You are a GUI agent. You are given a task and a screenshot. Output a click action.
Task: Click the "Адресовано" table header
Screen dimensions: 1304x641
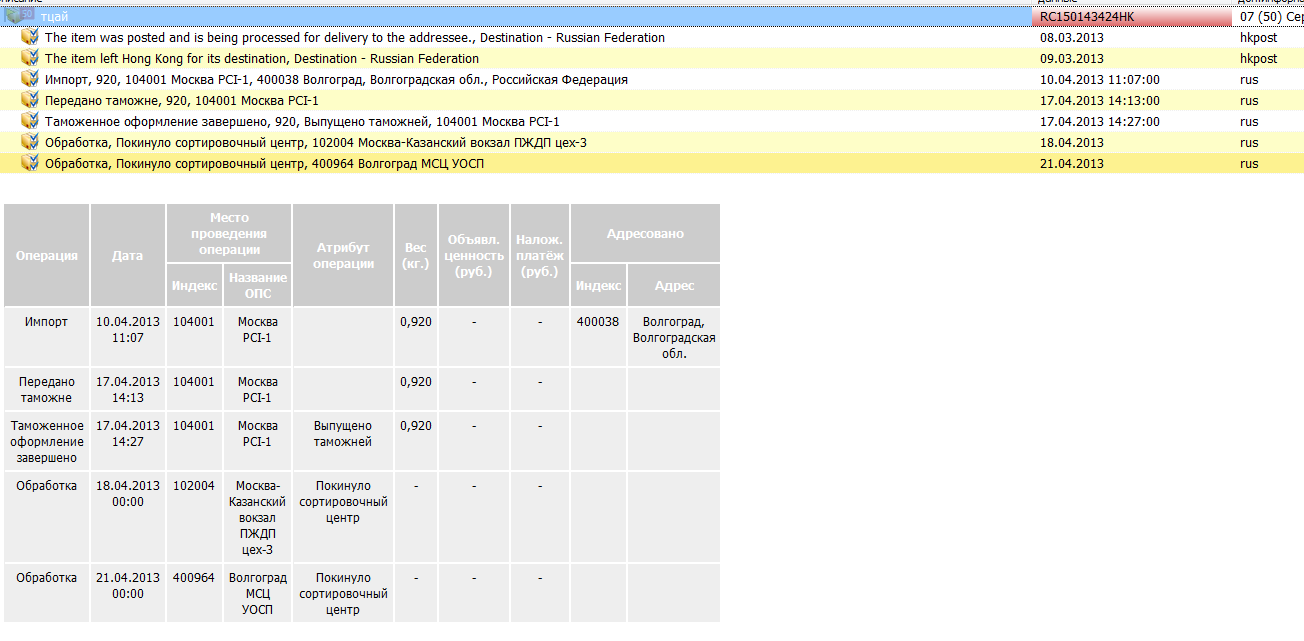pos(645,233)
